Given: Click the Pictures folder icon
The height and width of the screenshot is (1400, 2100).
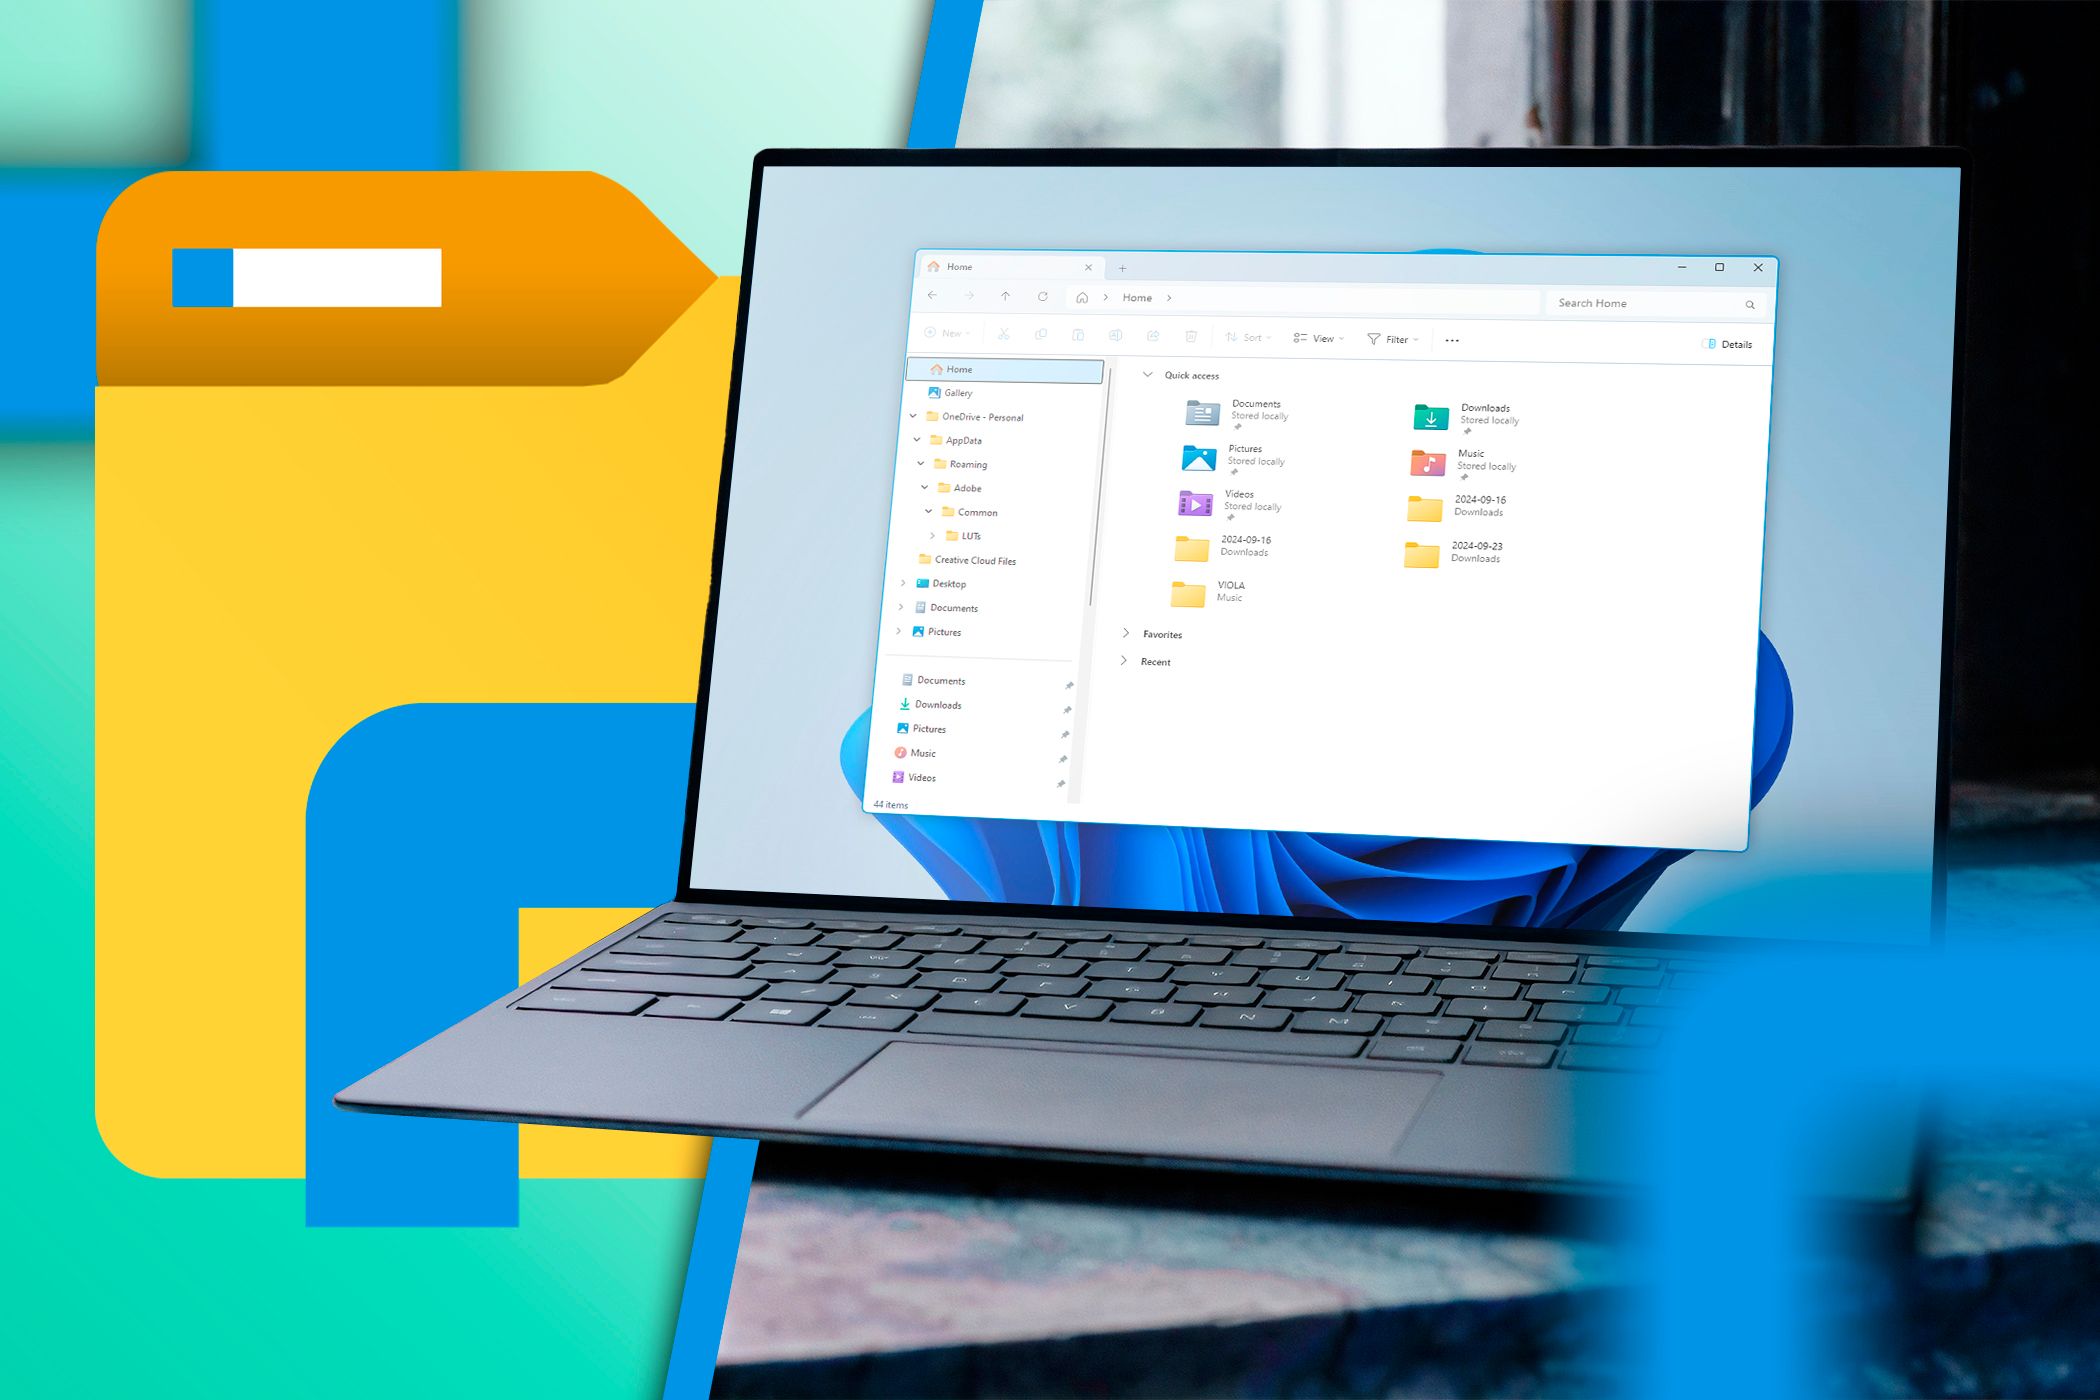Looking at the screenshot, I should click(1197, 459).
